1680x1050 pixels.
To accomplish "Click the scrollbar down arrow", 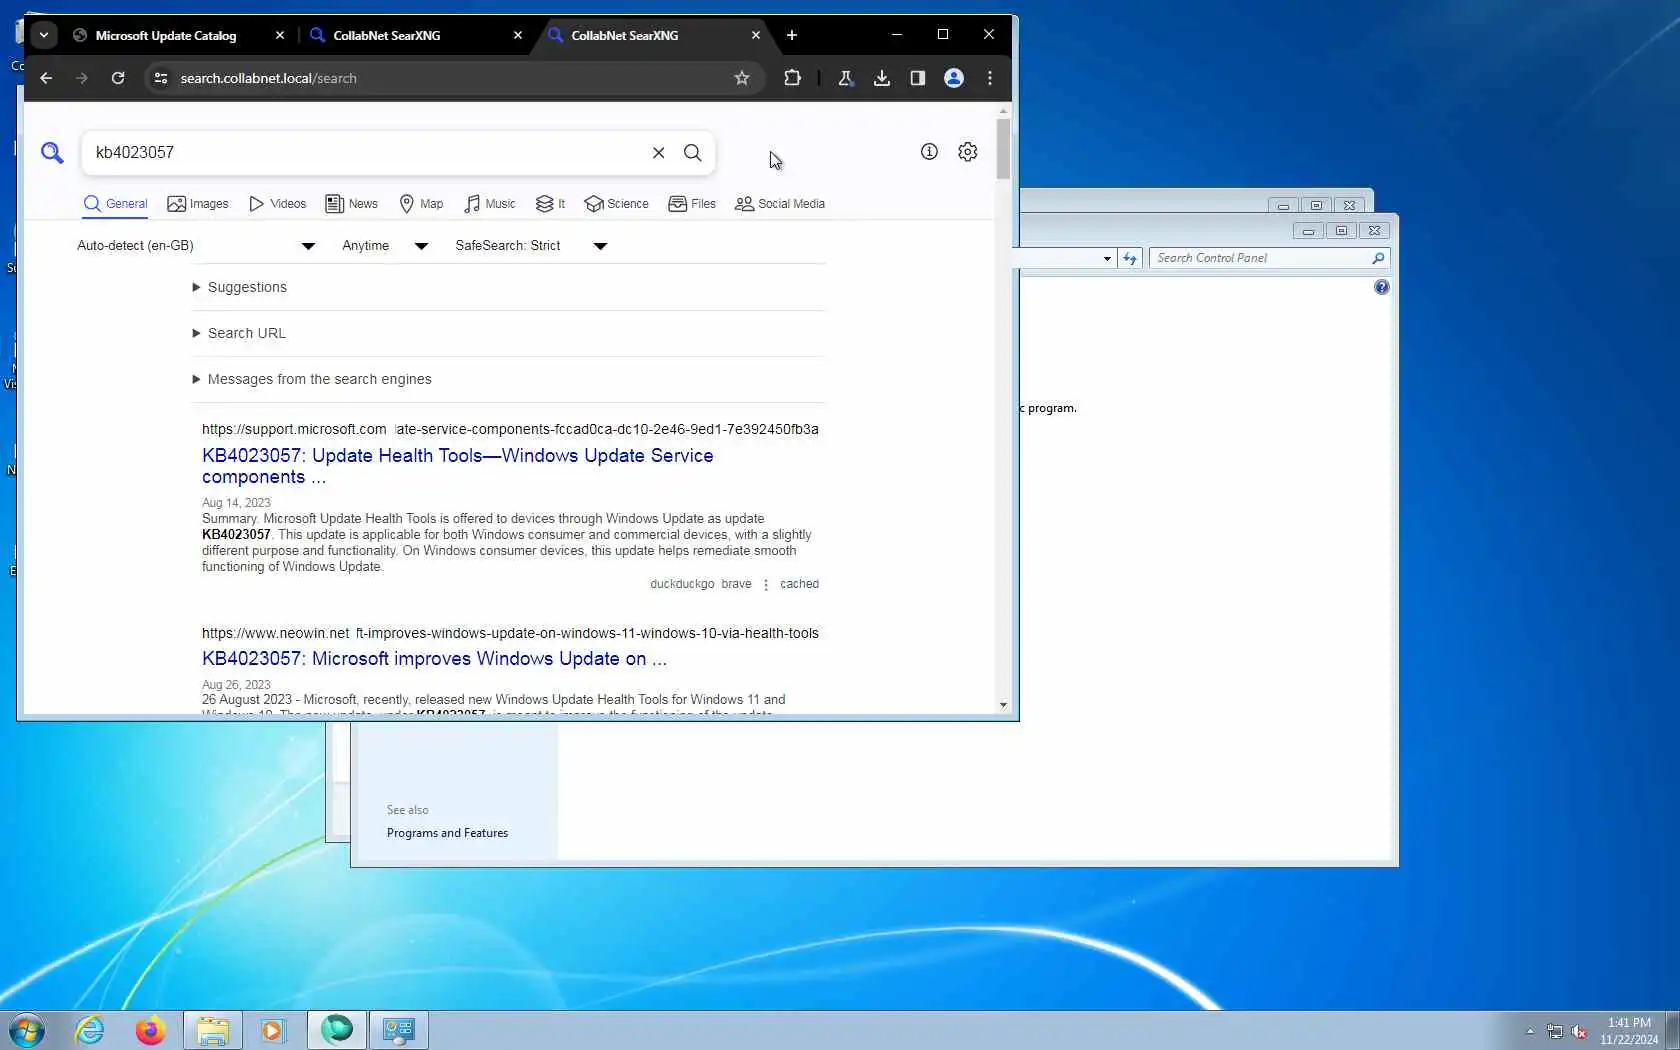I will click(x=1003, y=705).
